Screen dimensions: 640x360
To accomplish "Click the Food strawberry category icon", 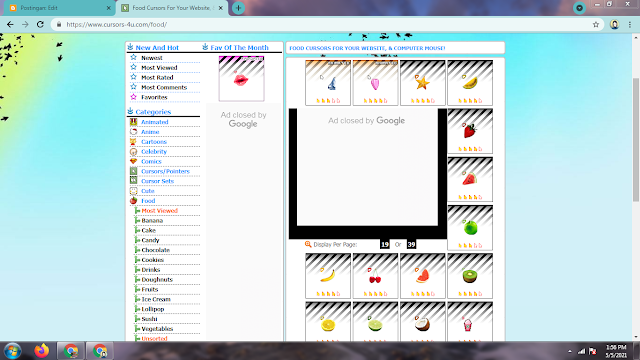I will point(133,200).
